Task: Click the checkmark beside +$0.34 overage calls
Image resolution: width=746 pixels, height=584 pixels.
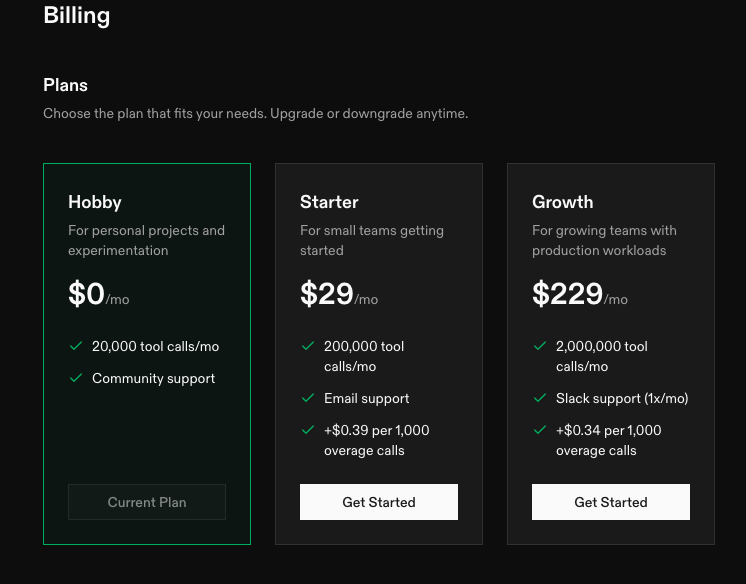Action: (539, 430)
